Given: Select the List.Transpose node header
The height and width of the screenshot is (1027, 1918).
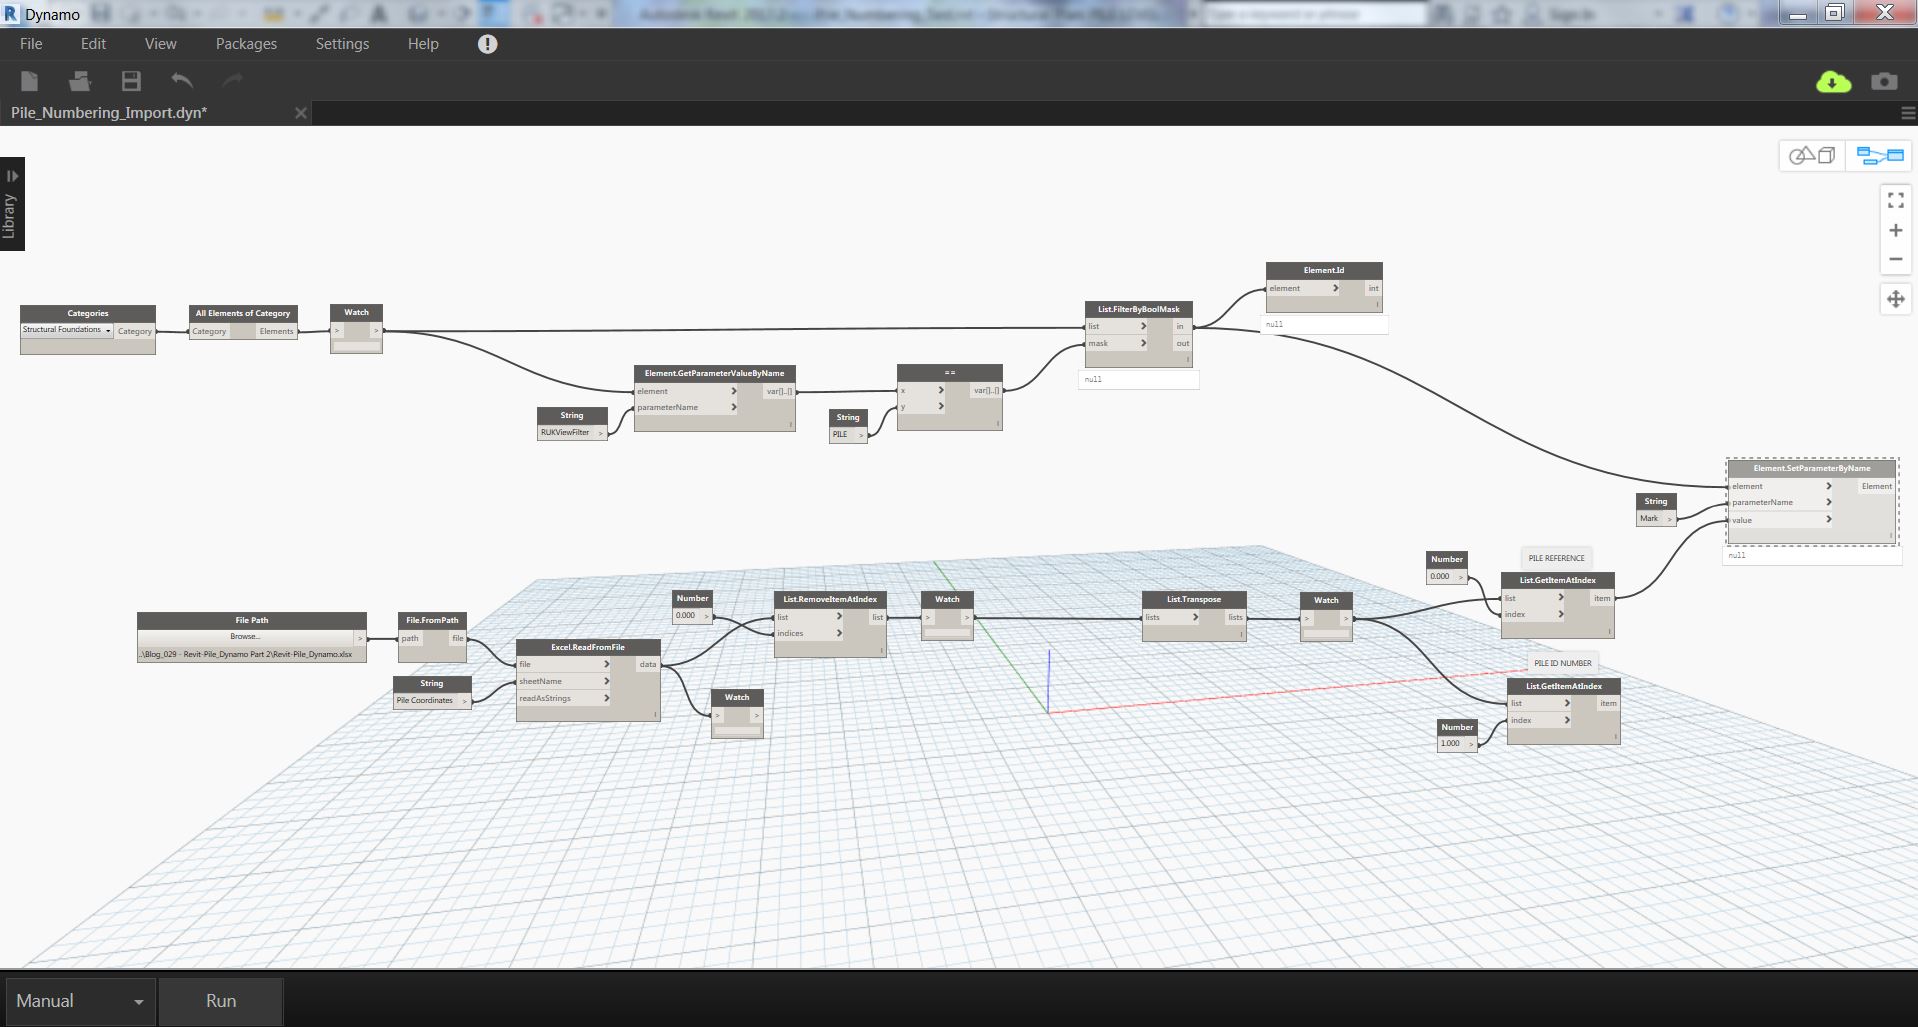Looking at the screenshot, I should pos(1194,599).
